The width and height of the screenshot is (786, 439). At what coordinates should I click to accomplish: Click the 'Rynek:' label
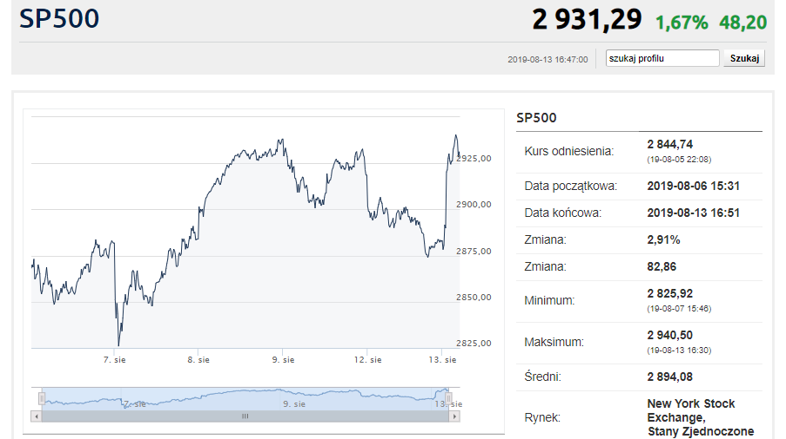pos(542,418)
